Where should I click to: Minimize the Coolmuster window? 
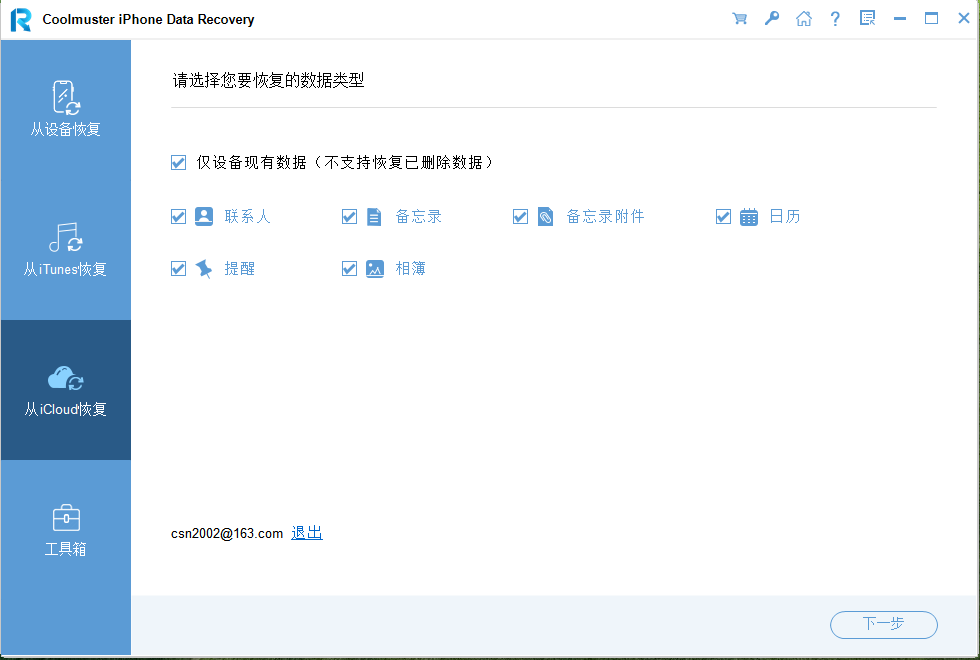tap(900, 19)
